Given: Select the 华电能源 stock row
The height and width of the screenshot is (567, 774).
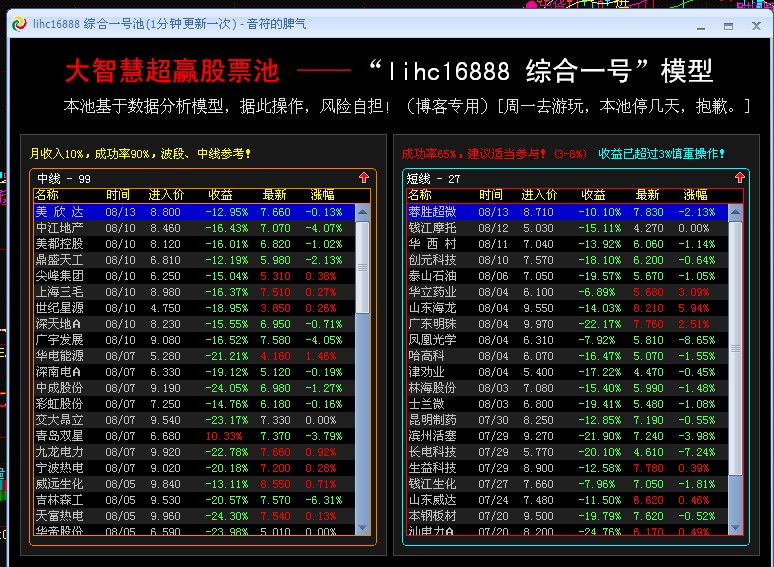Looking at the screenshot, I should click(194, 356).
